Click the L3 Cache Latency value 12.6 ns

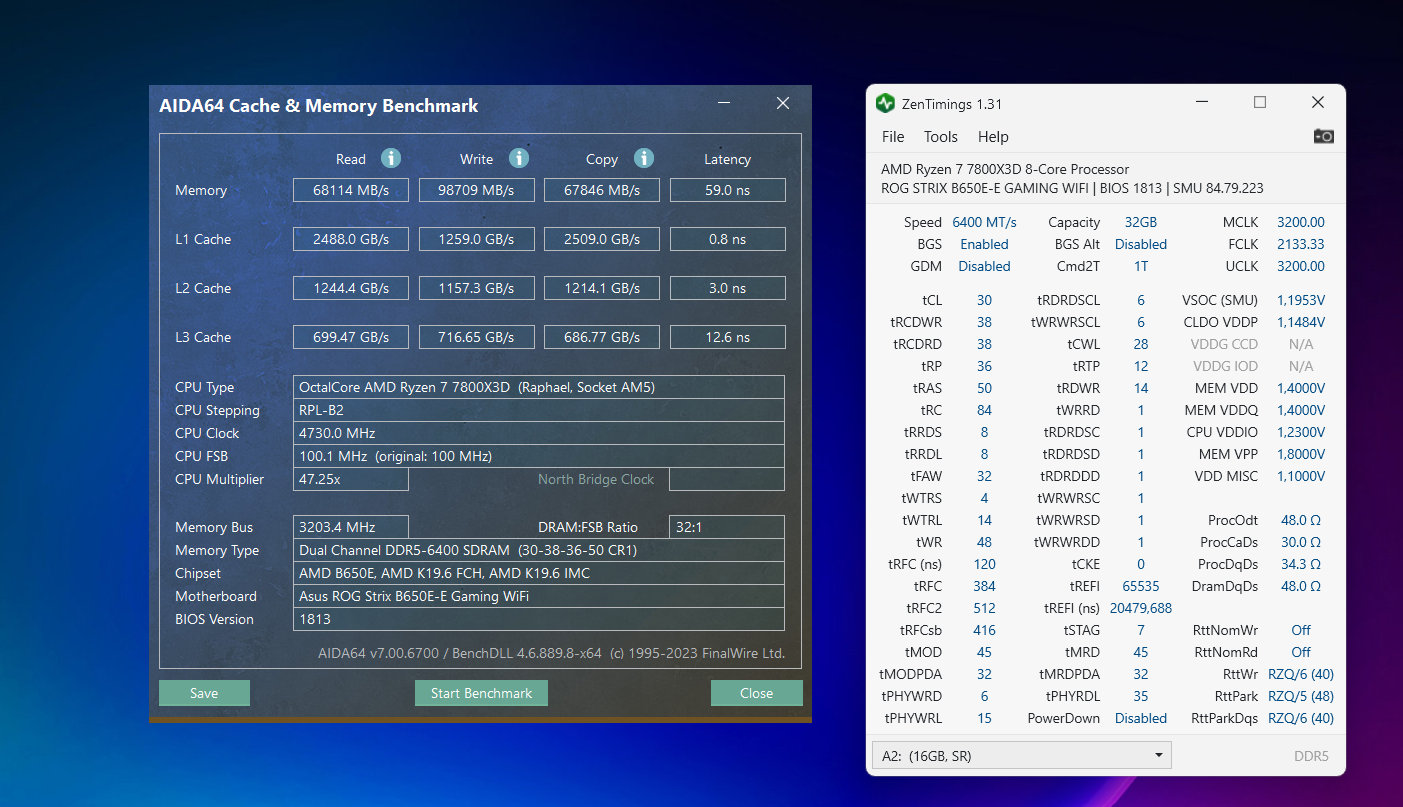tap(728, 337)
